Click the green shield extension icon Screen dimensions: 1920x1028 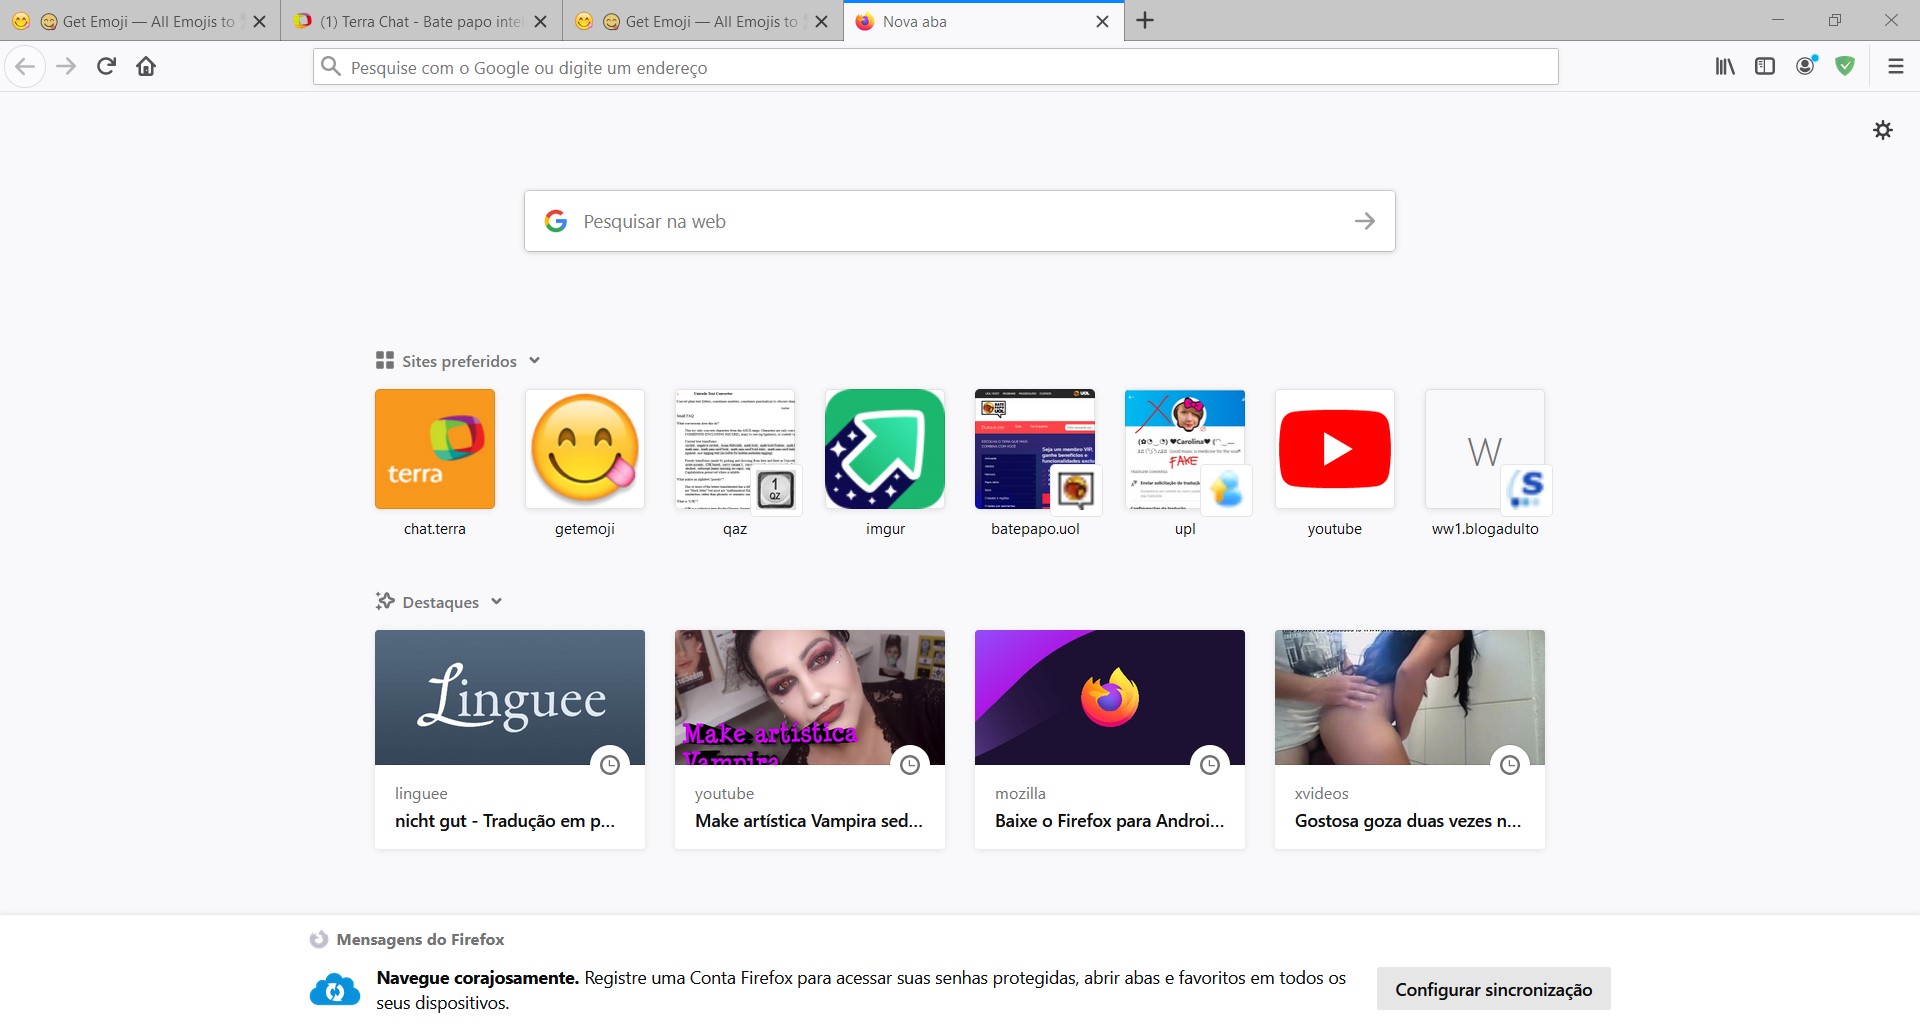1846,67
